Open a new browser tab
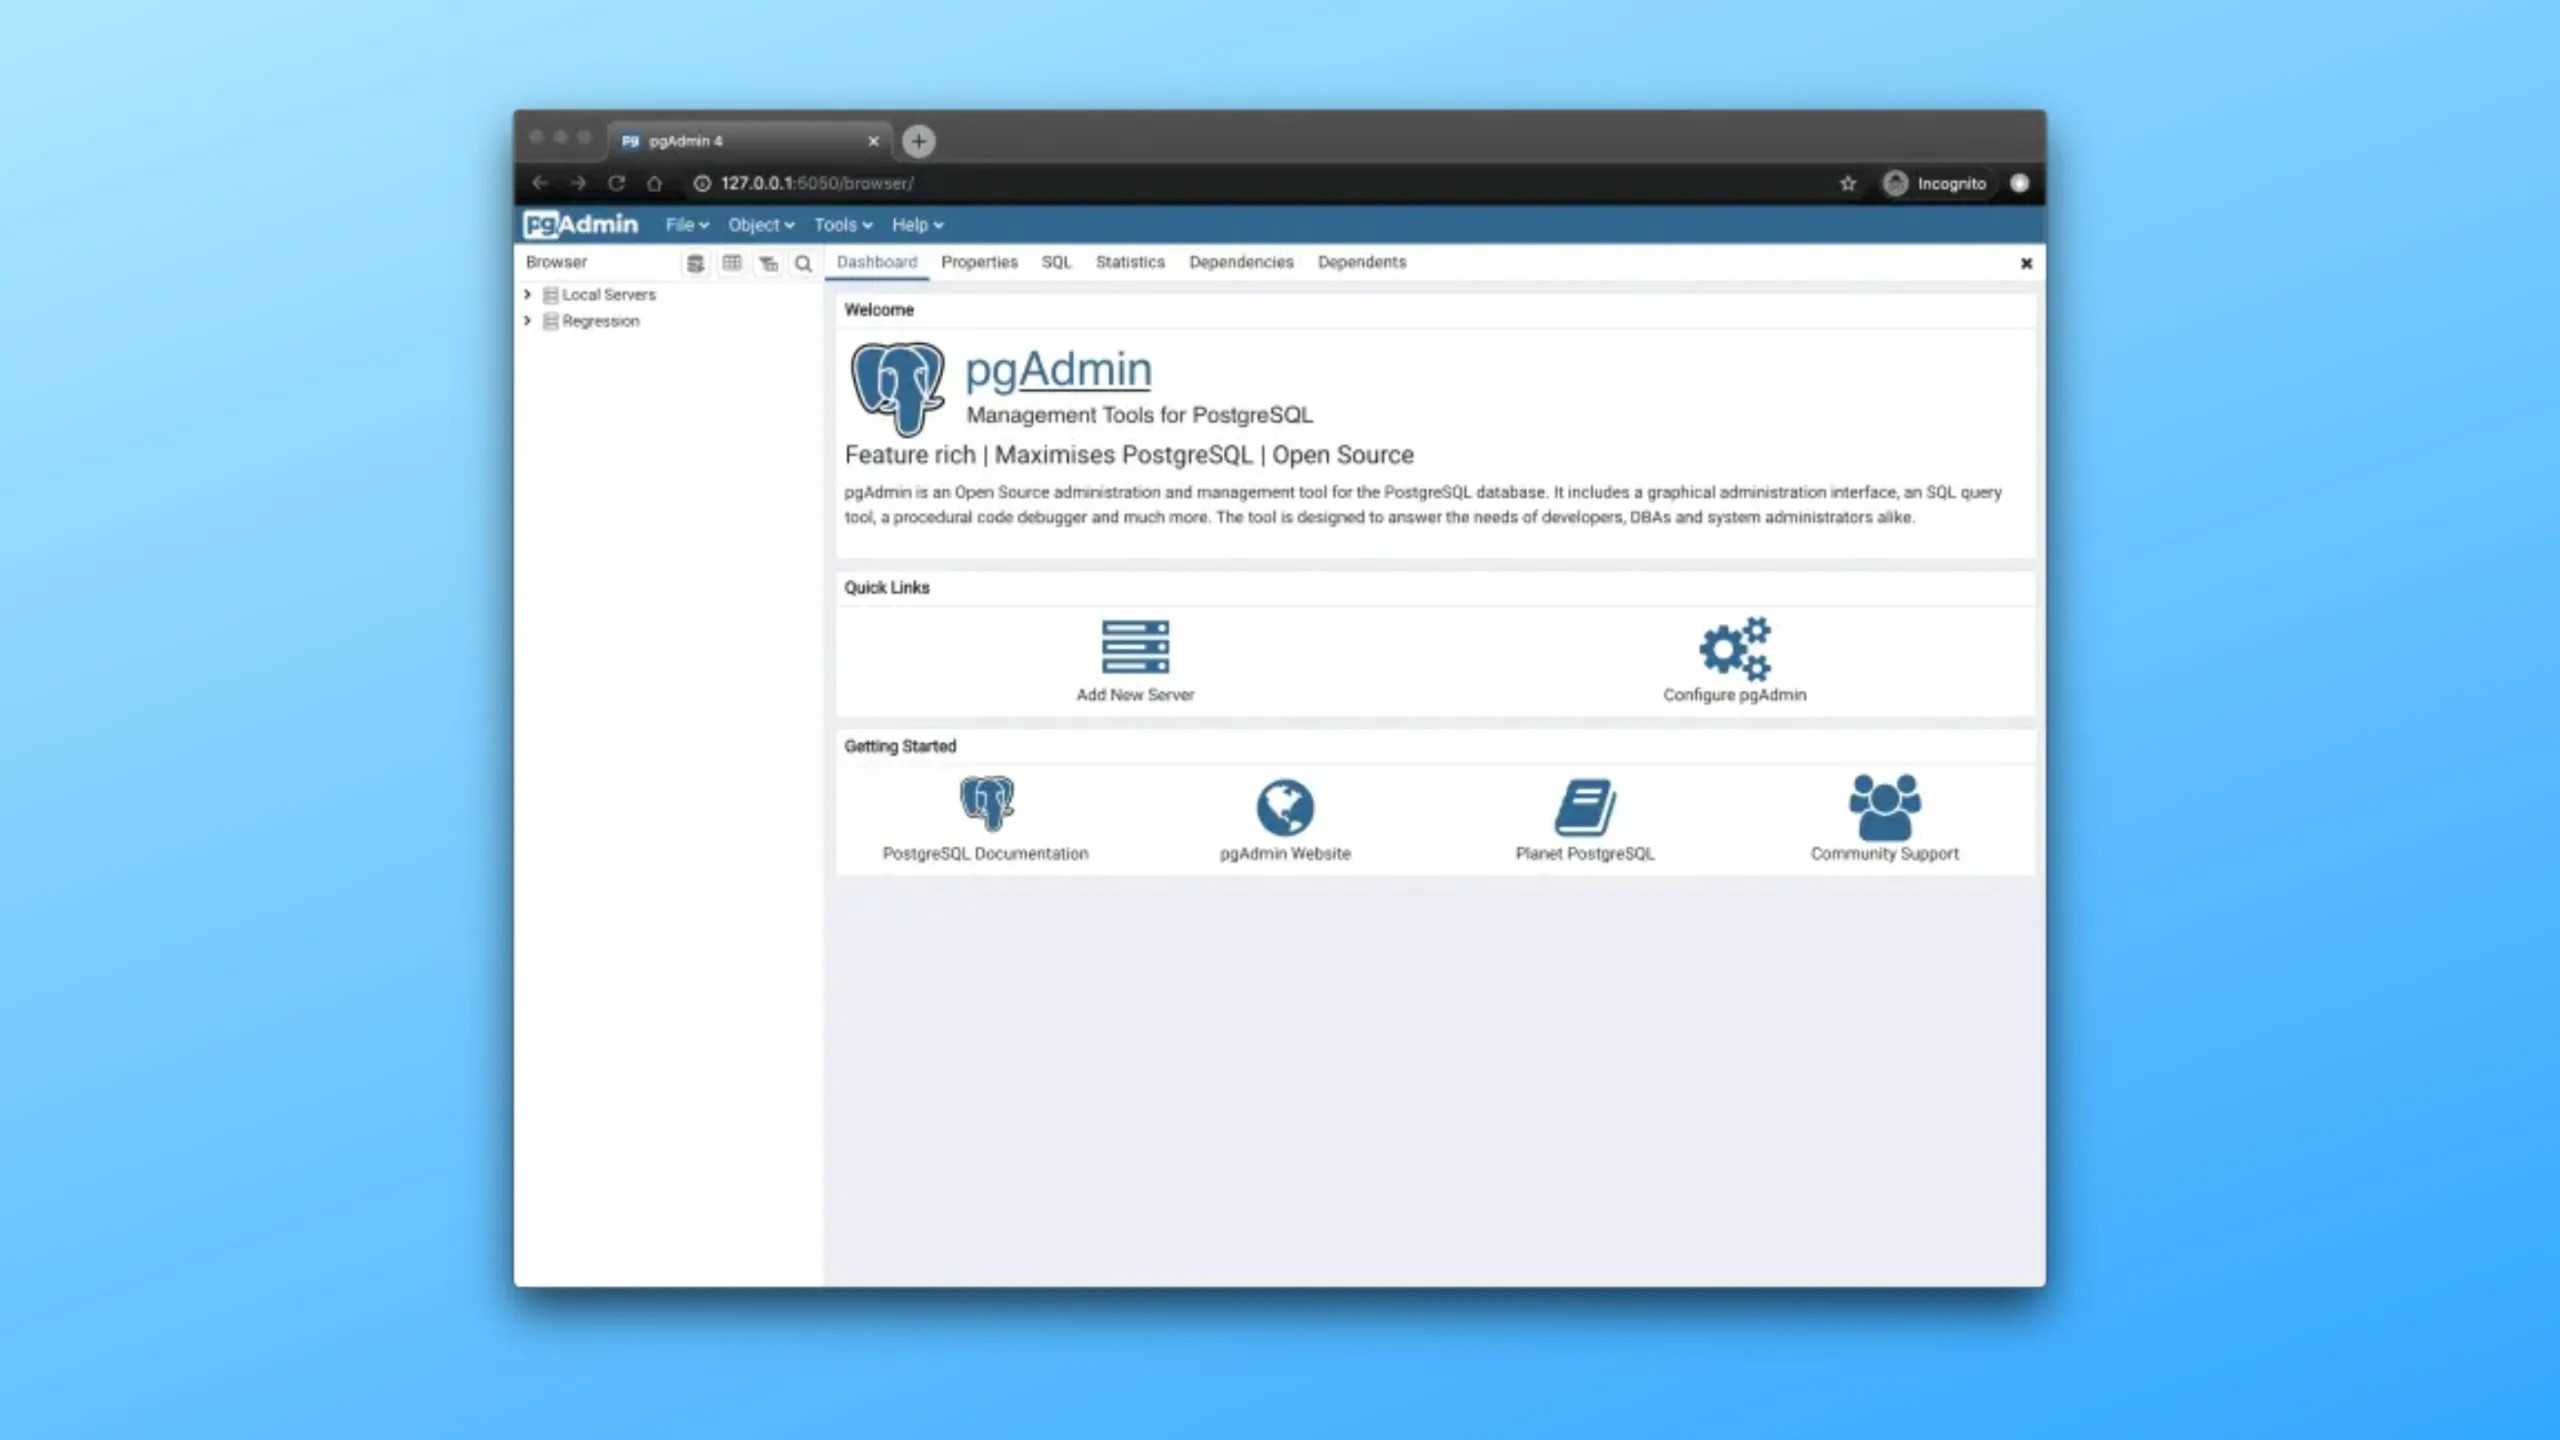The width and height of the screenshot is (2560, 1440). (918, 141)
